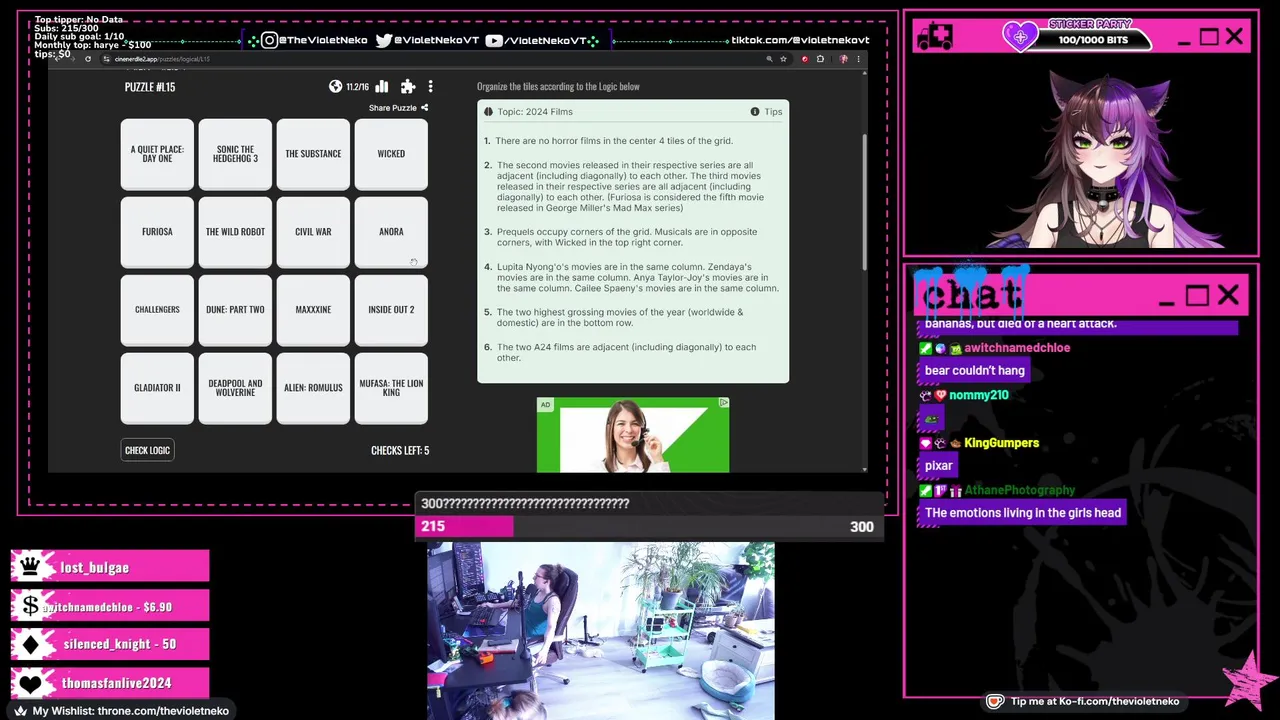Screen dimensions: 1280x720
Task: Click the lost_bulgae crown banner
Action: [x=110, y=567]
